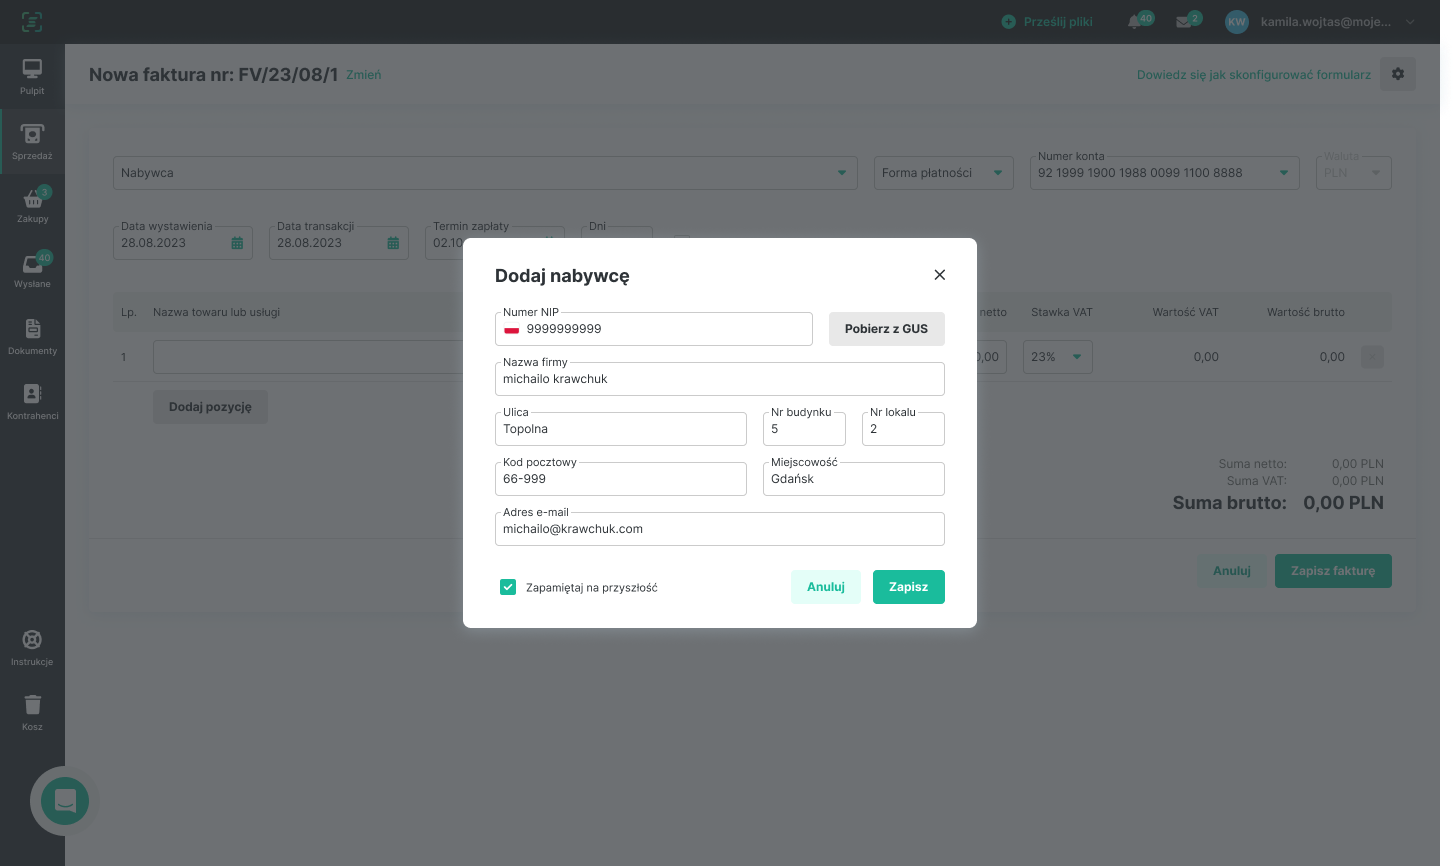Screen dimensions: 1456x866
Task: Open Pulpit dashboard in sidebar
Action: (32, 76)
